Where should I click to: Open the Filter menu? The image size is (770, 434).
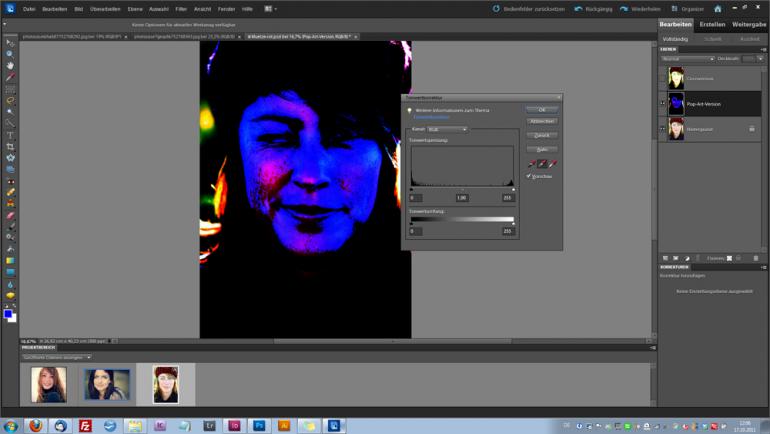[181, 9]
